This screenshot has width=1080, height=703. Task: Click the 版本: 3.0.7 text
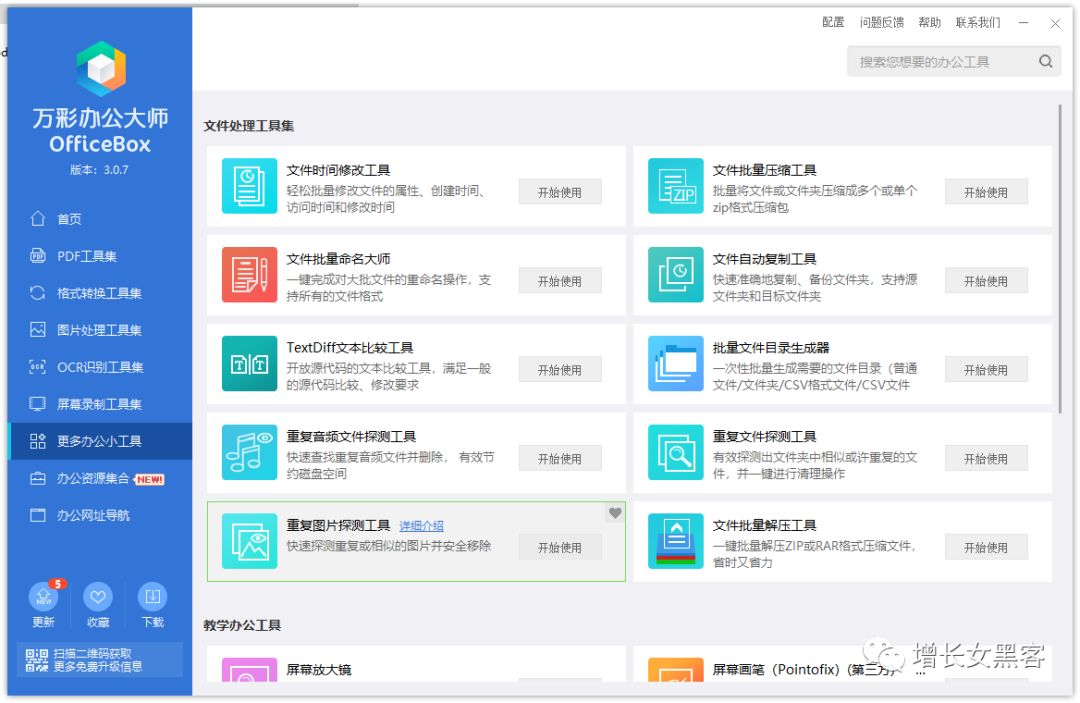click(99, 170)
